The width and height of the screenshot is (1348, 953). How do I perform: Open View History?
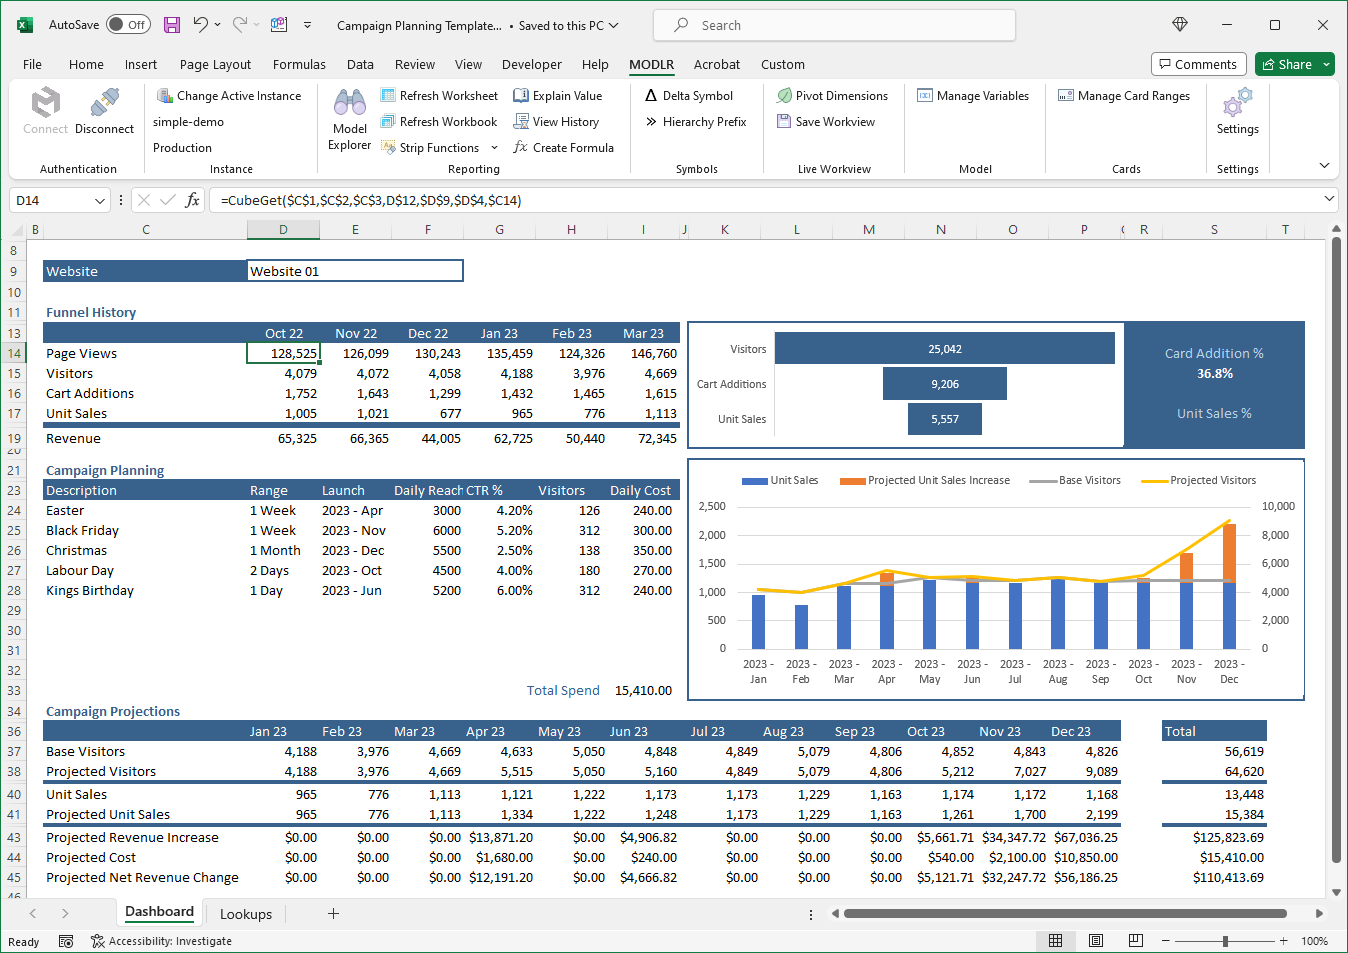click(x=555, y=121)
